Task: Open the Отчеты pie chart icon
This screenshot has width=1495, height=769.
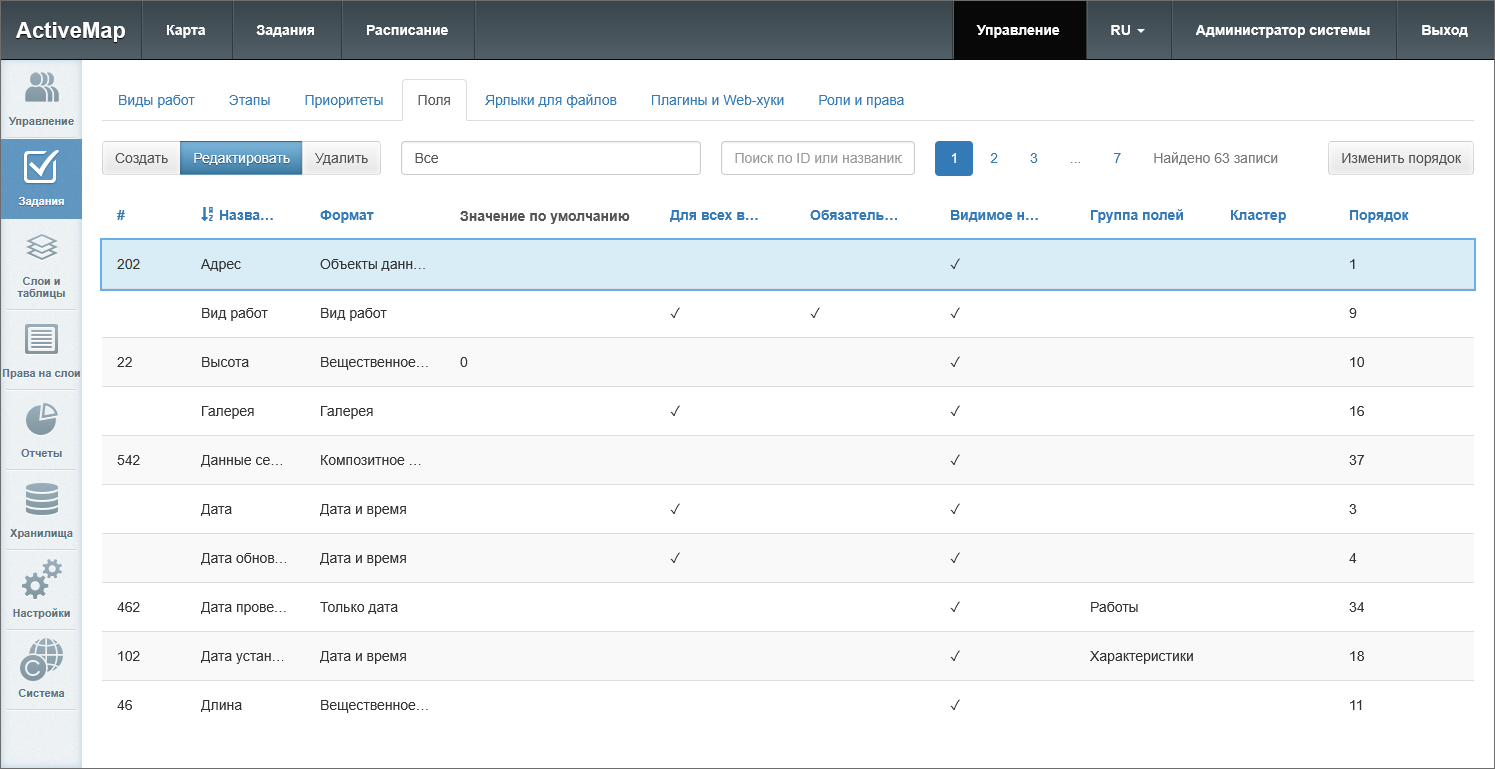Action: click(41, 420)
